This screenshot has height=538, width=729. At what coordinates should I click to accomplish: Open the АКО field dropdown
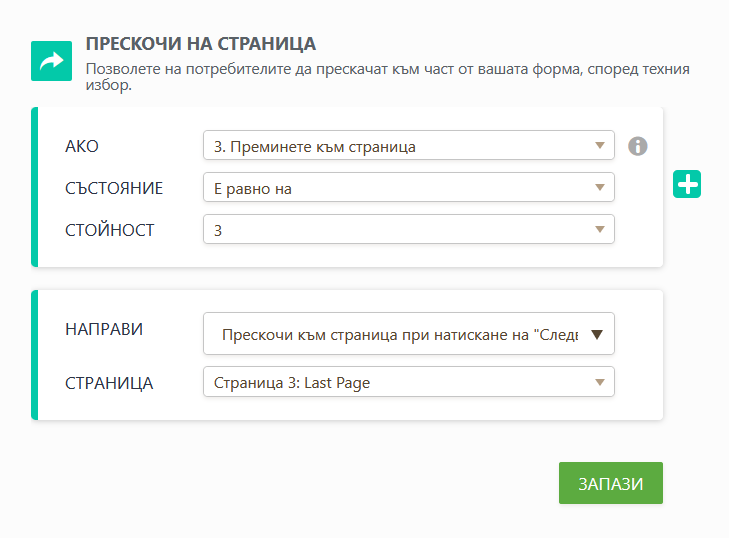(x=408, y=146)
